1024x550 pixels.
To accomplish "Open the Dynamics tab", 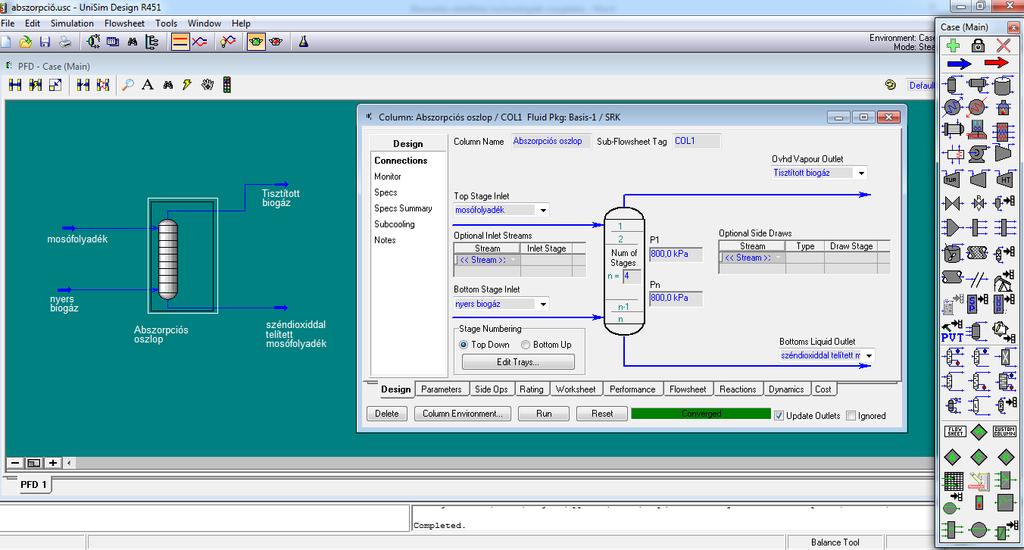I will pos(786,389).
